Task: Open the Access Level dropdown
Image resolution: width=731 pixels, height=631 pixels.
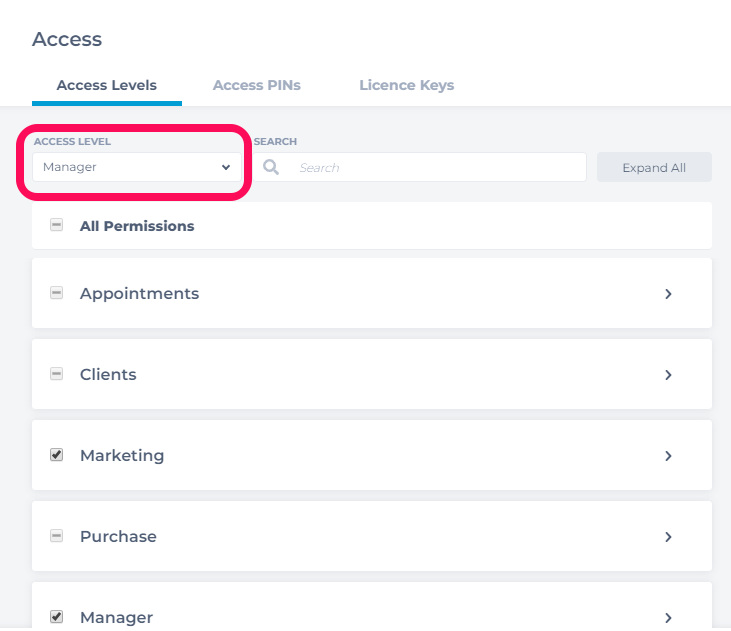Action: coord(137,167)
